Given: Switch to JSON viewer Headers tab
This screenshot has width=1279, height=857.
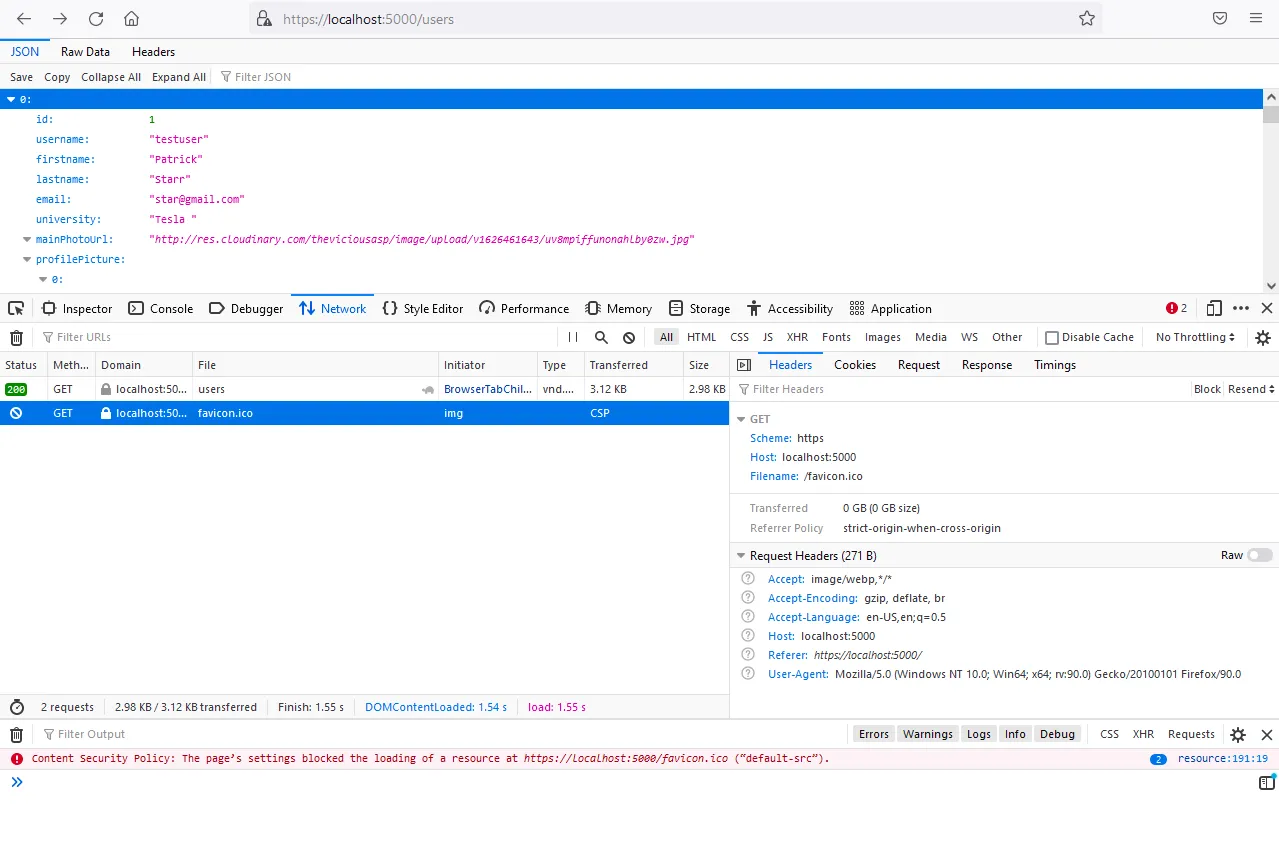Looking at the screenshot, I should coord(153,52).
